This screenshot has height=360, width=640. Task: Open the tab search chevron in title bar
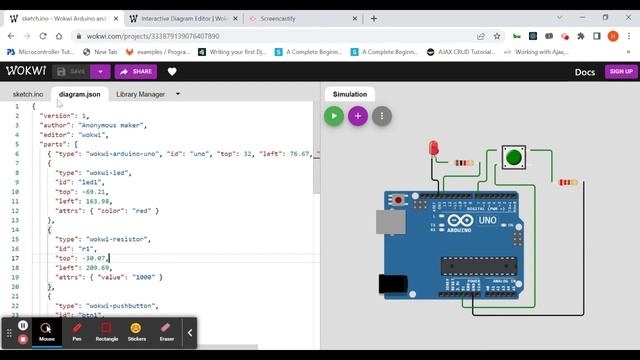click(560, 18)
